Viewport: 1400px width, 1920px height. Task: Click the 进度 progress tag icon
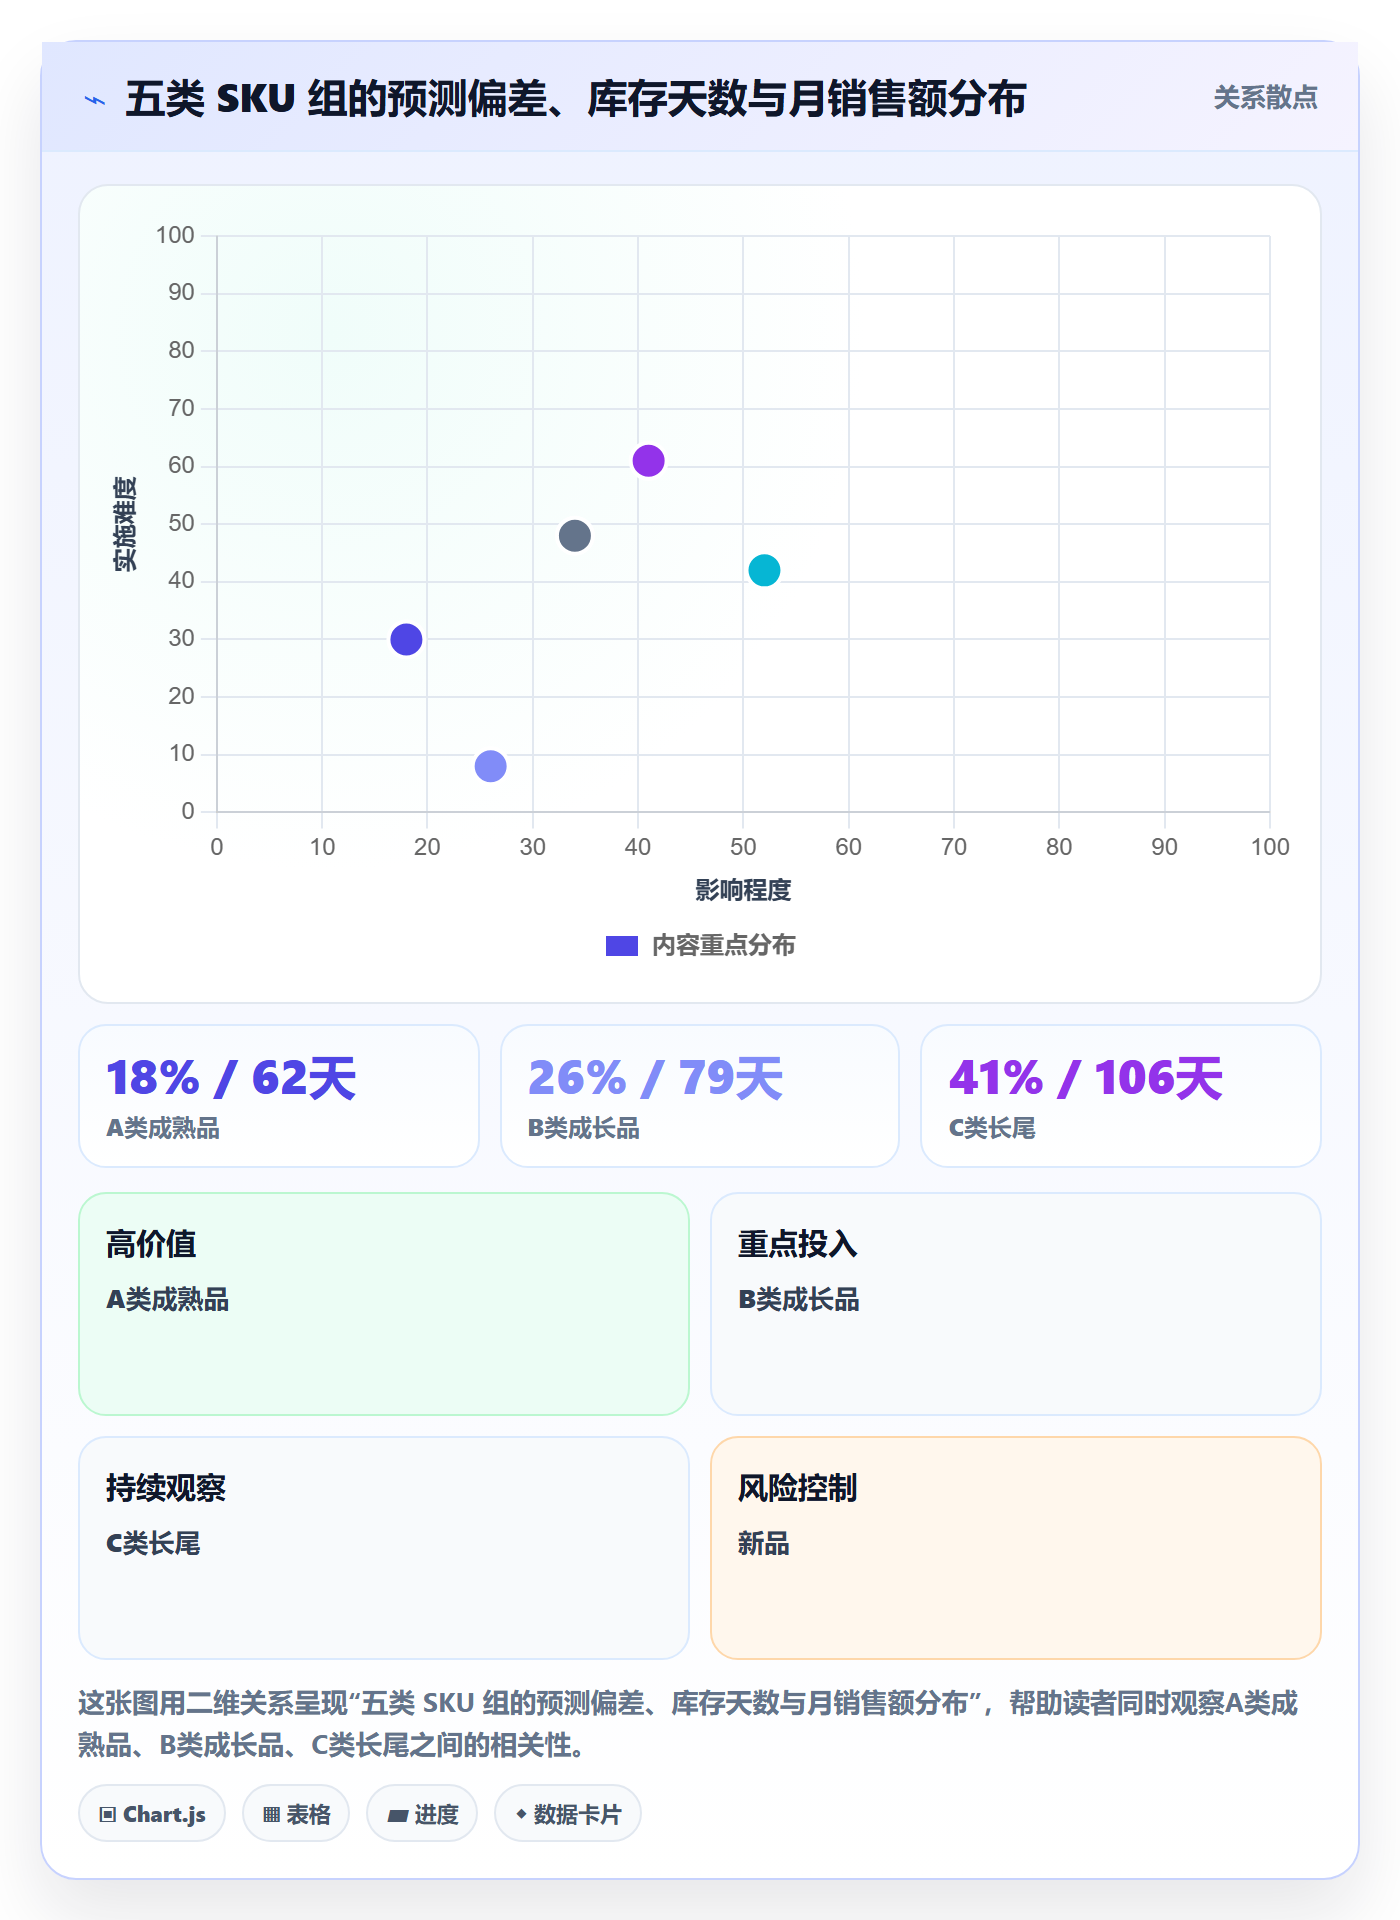pos(398,1815)
